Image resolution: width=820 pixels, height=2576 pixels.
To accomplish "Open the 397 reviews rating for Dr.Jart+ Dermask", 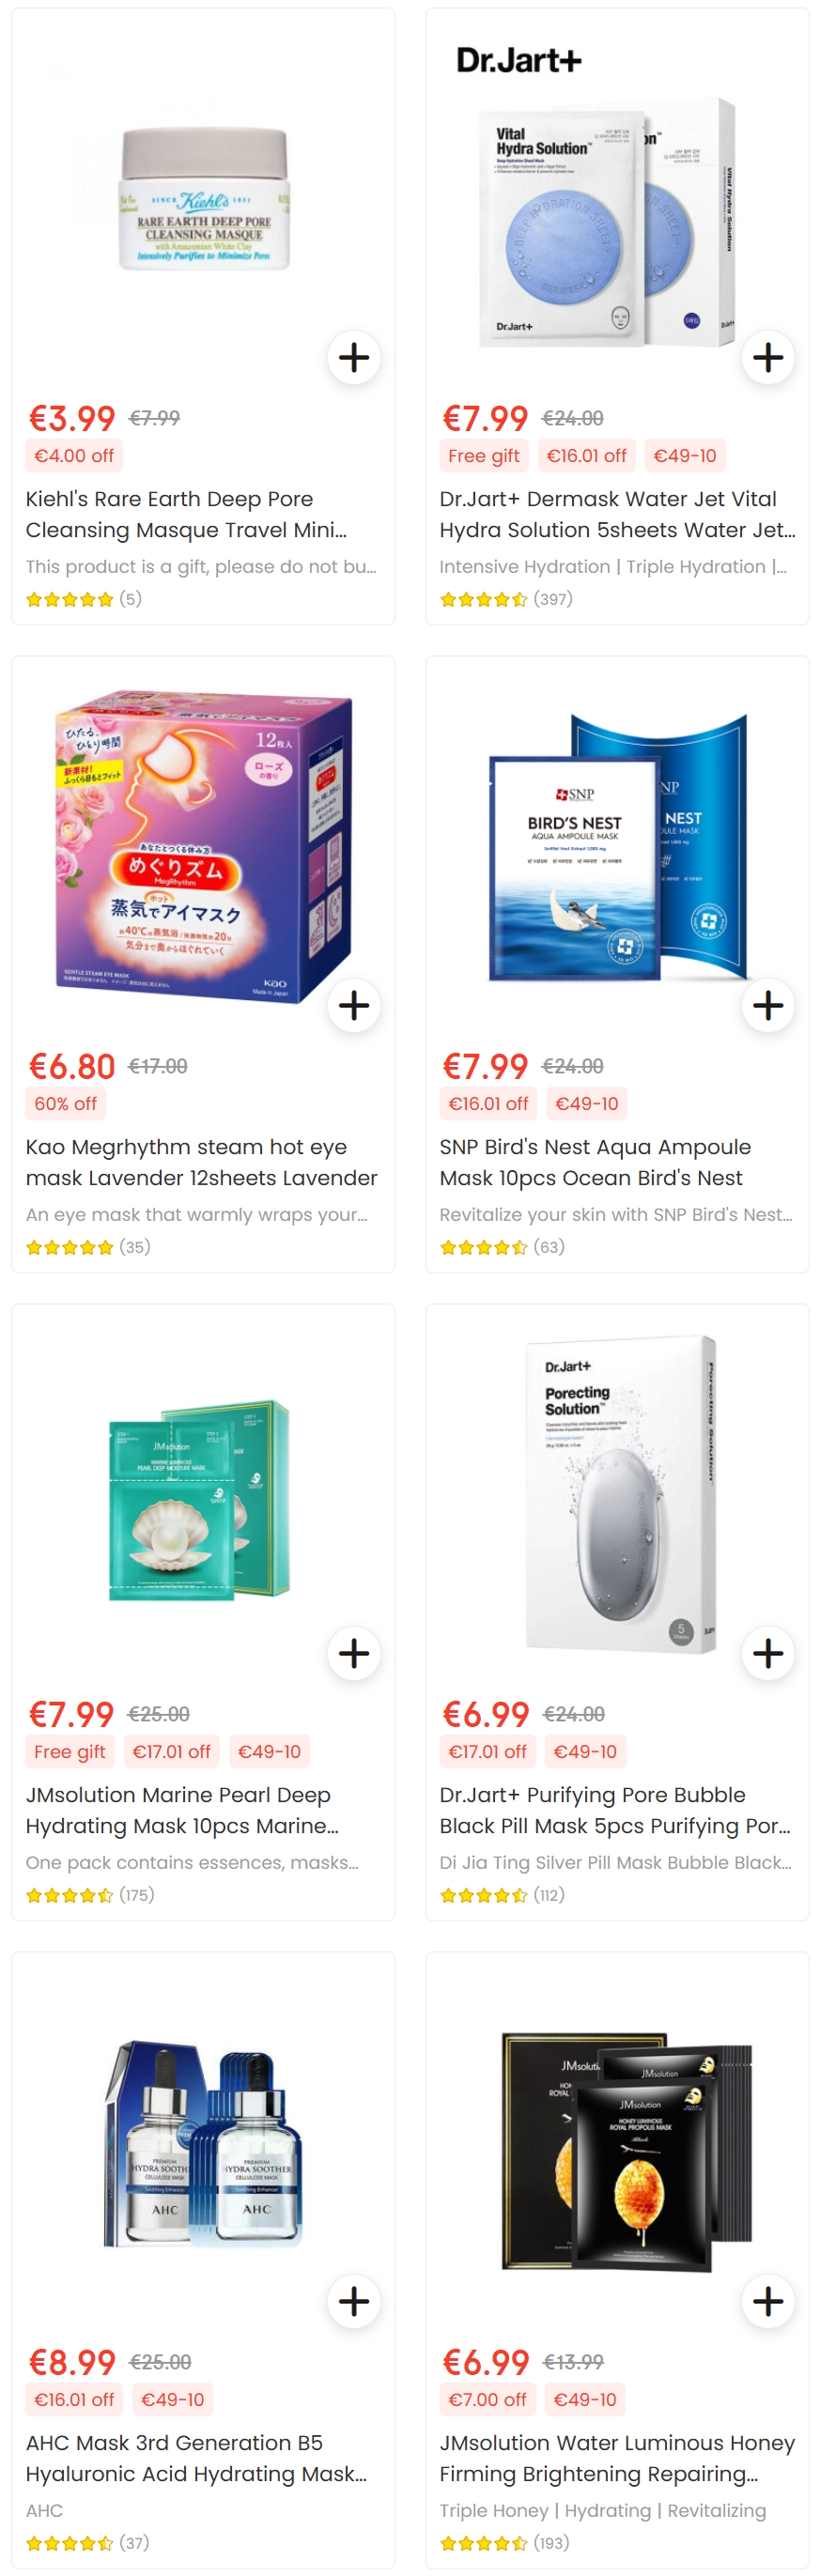I will (x=506, y=599).
